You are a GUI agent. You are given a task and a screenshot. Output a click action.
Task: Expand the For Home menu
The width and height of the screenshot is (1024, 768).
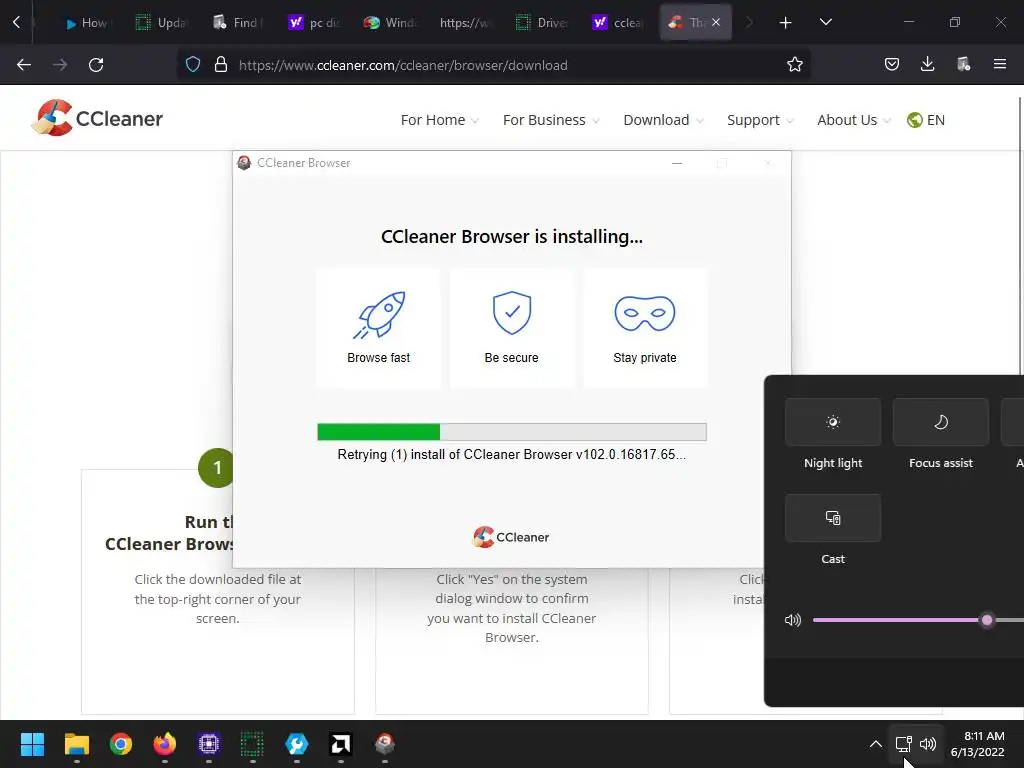[440, 120]
